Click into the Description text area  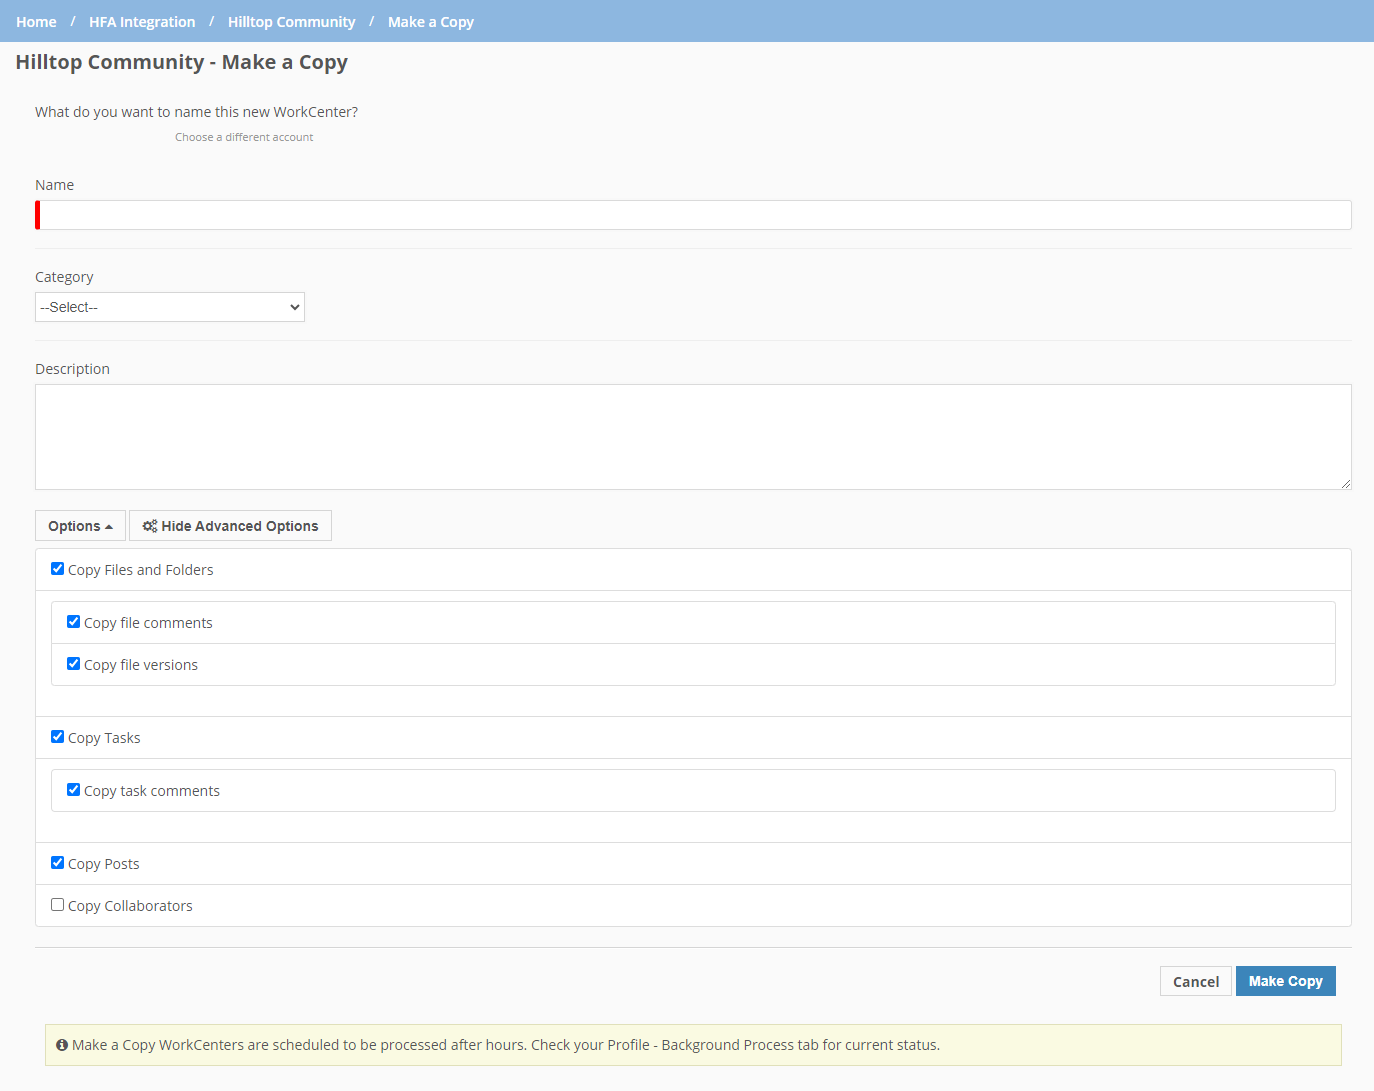point(693,437)
